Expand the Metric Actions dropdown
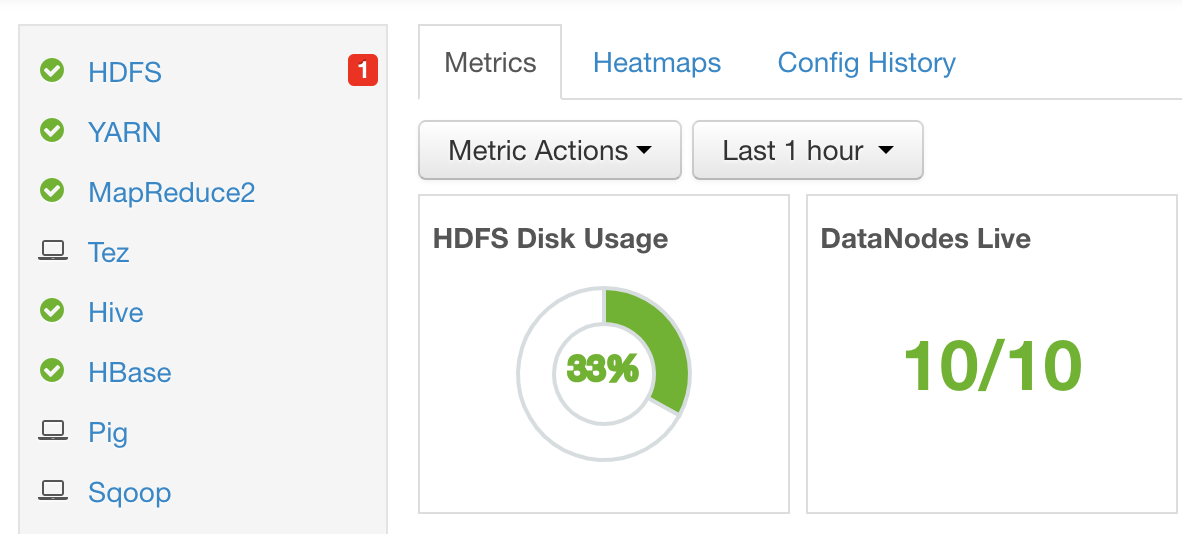 (550, 150)
